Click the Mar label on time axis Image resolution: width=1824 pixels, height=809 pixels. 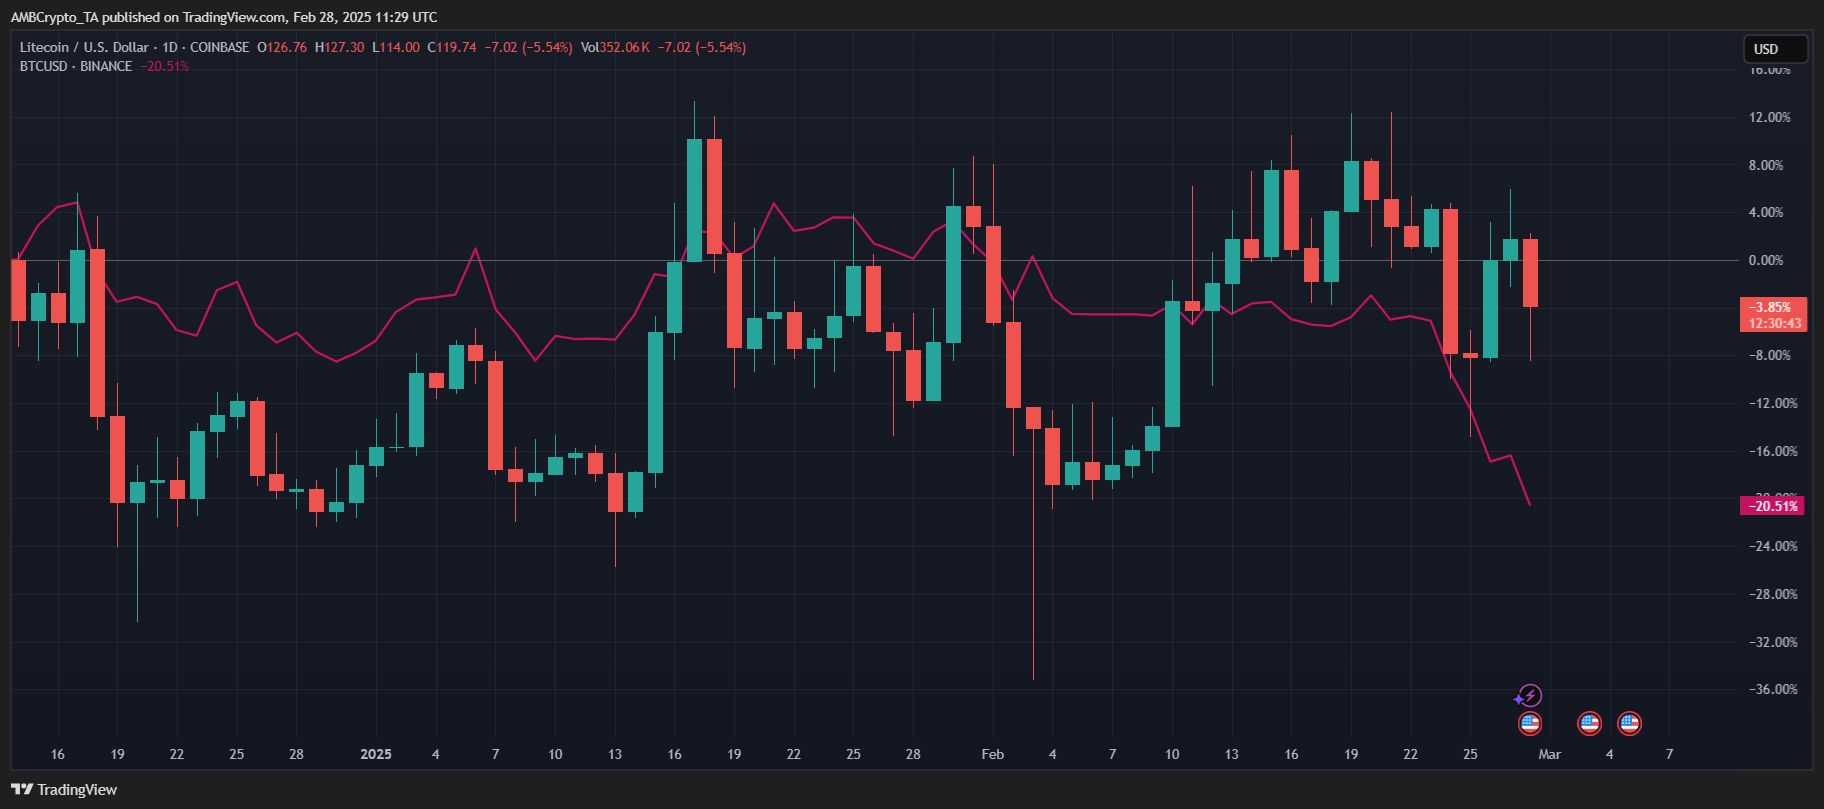(x=1549, y=754)
